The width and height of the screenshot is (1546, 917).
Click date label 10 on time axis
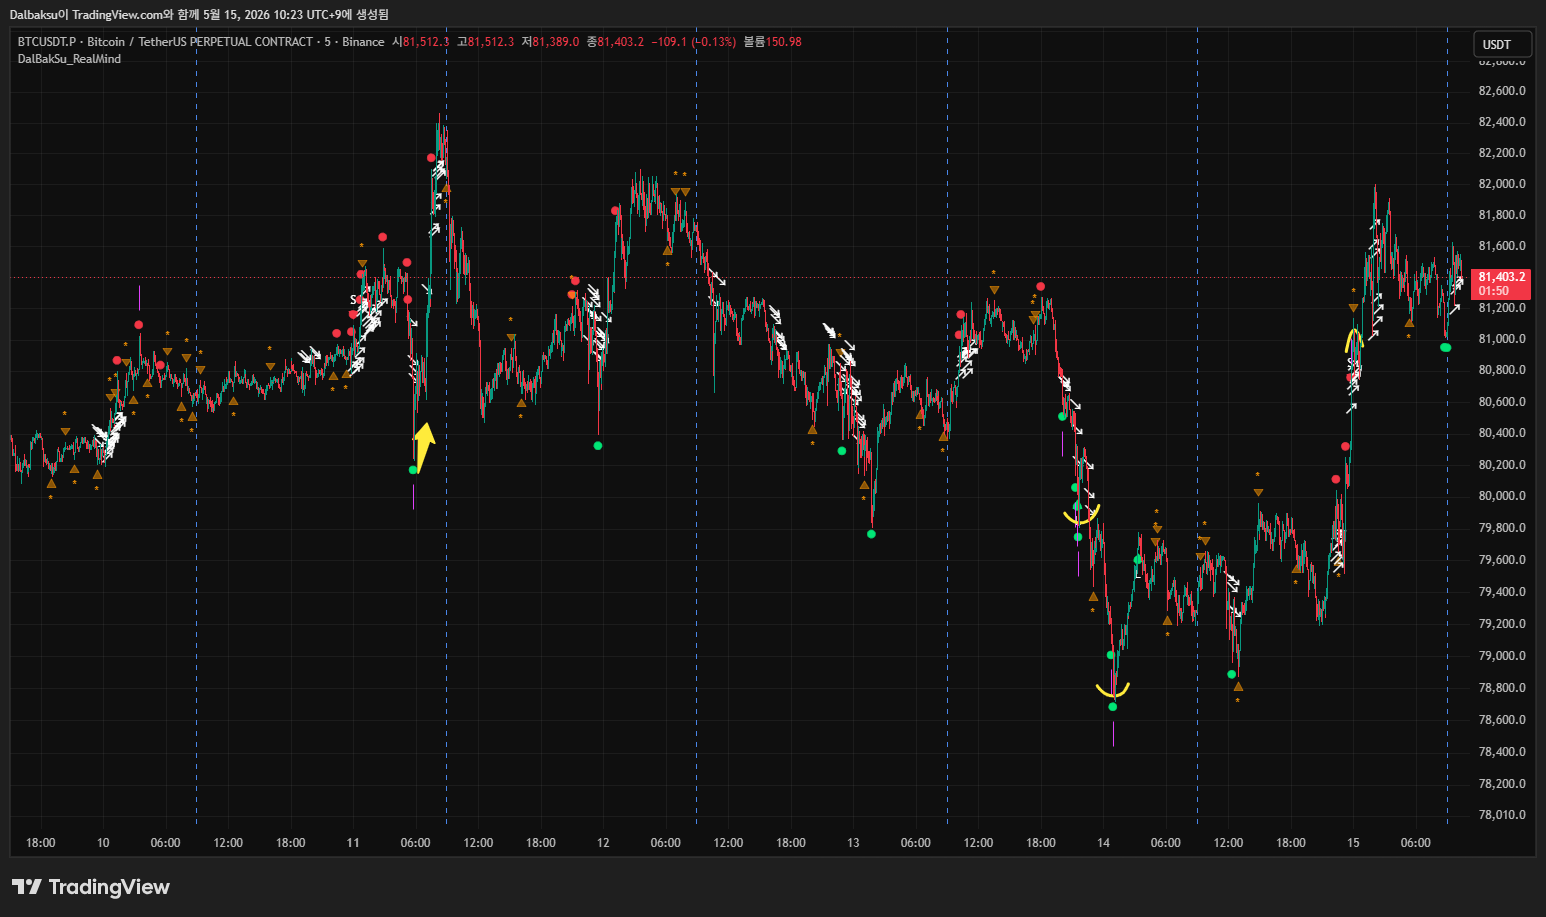[103, 843]
